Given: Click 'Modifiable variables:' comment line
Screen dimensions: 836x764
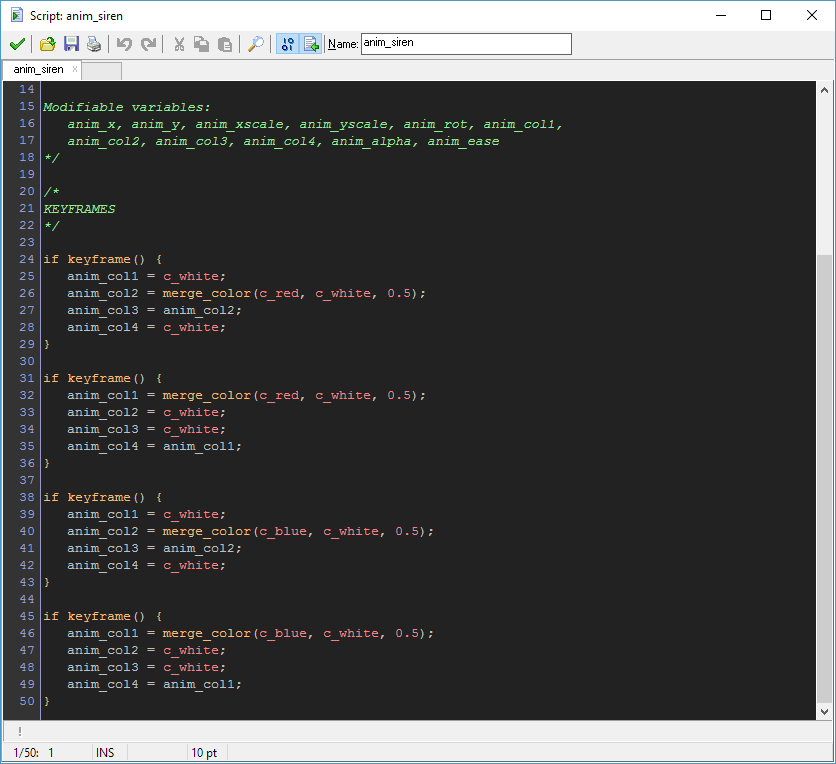Looking at the screenshot, I should tap(126, 107).
